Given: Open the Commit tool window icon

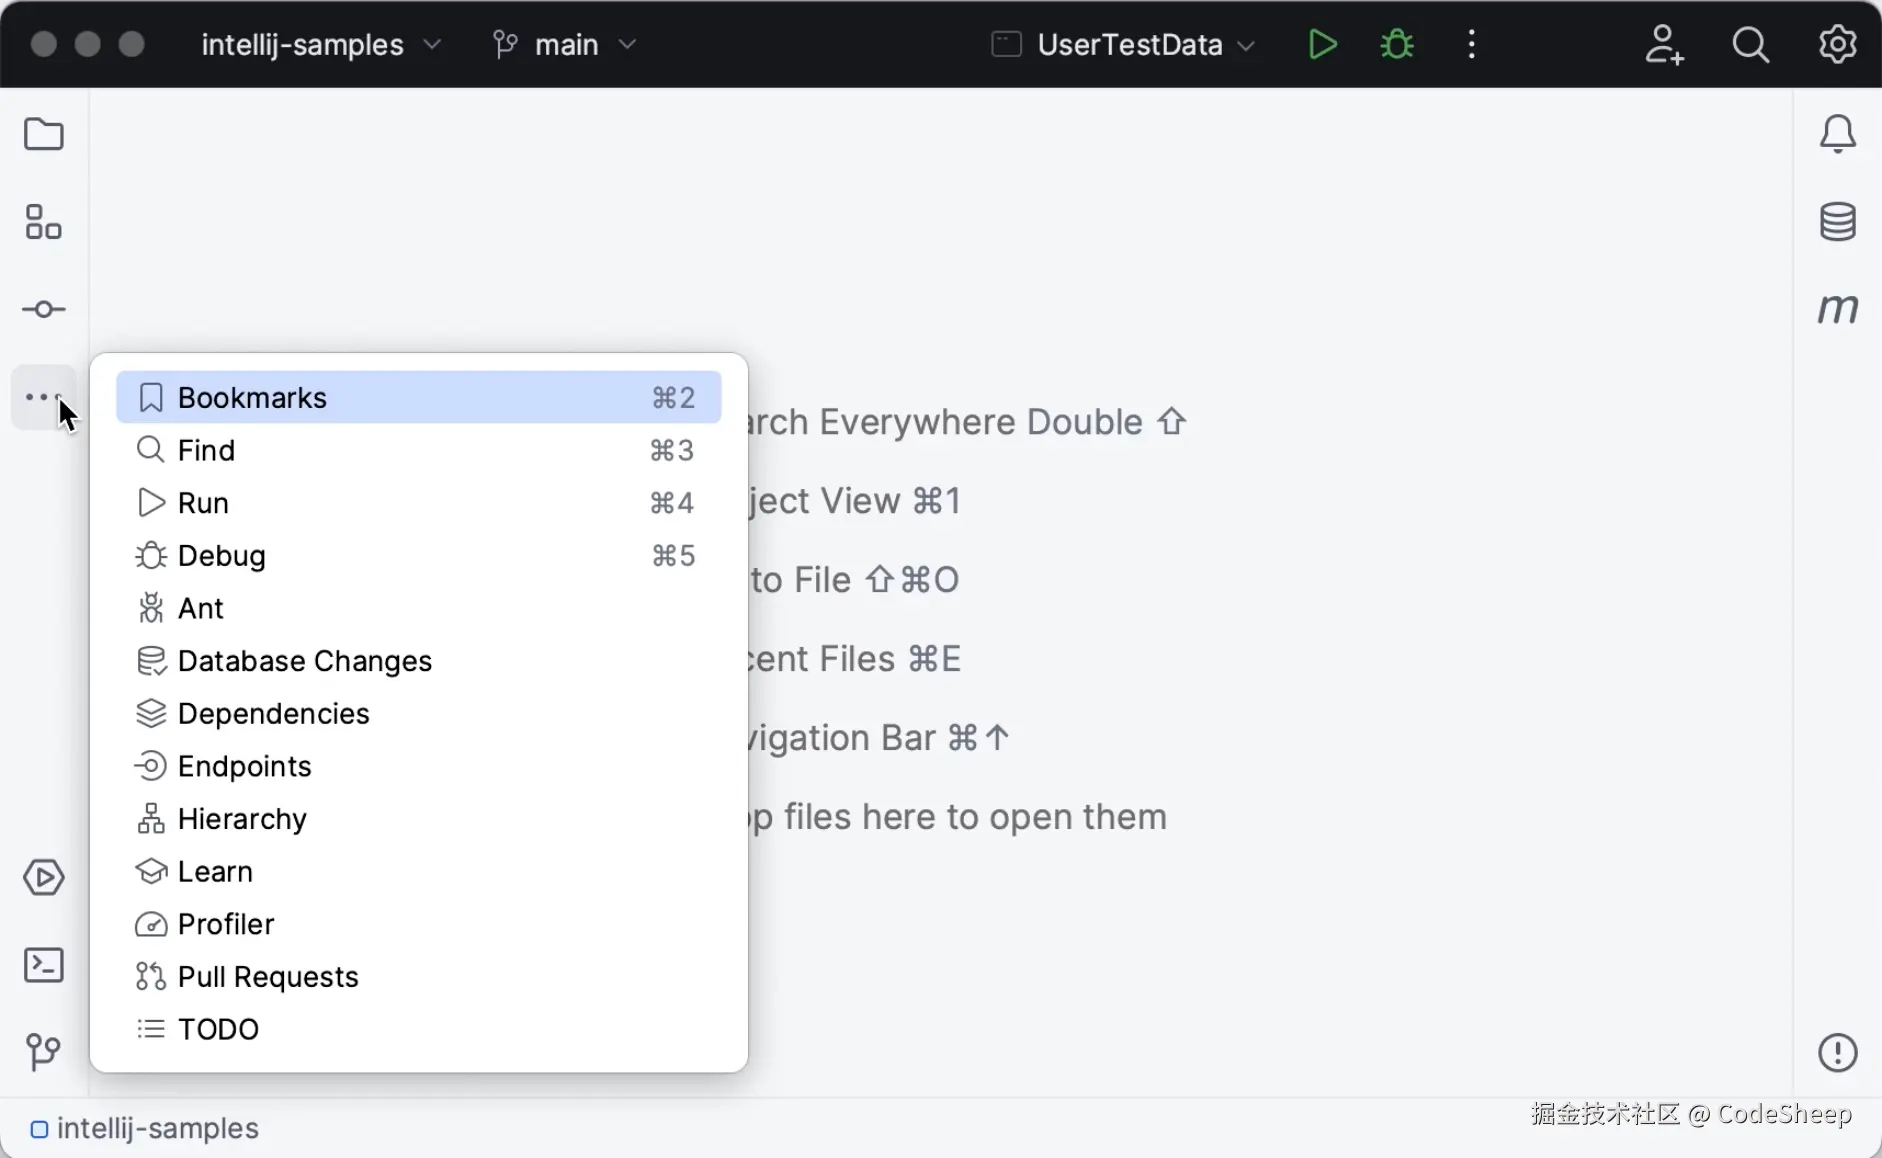Looking at the screenshot, I should pyautogui.click(x=43, y=309).
